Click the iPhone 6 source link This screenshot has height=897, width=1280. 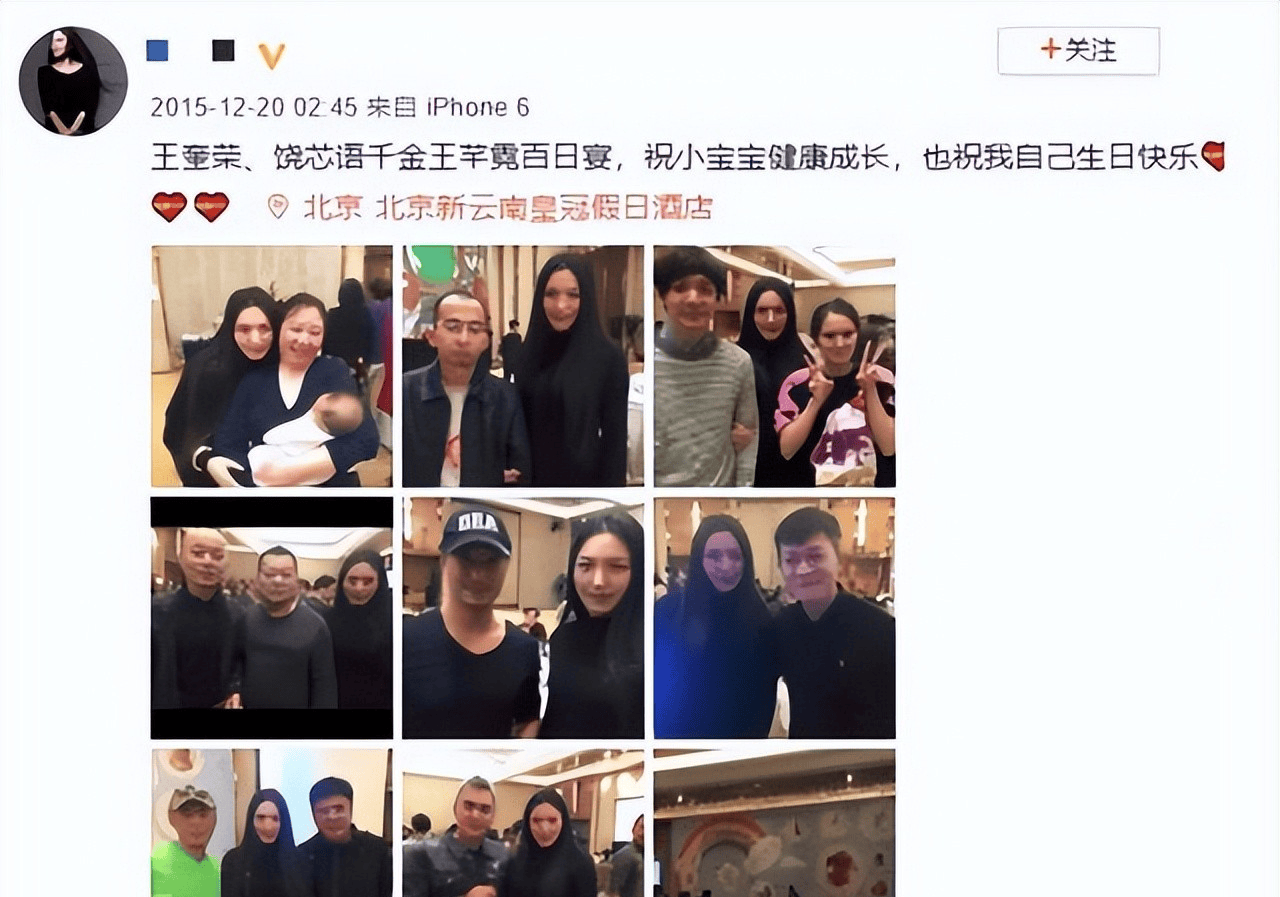click(478, 107)
